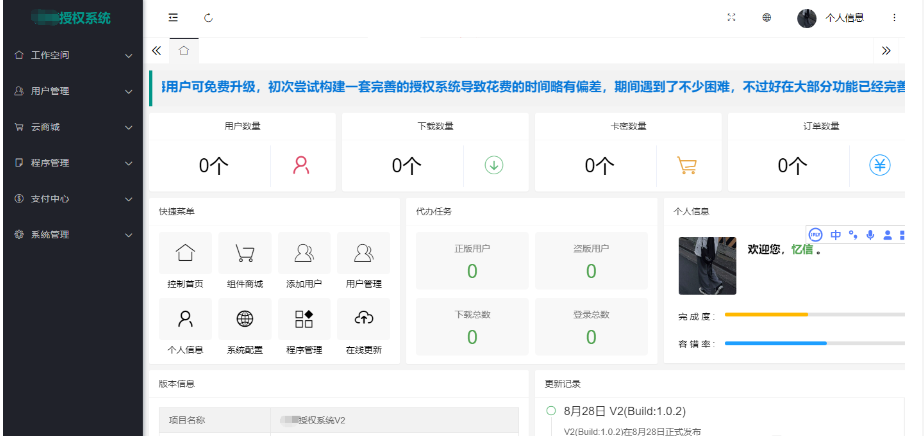Click the 支付中心 coin icon in sidebar

click(19, 199)
